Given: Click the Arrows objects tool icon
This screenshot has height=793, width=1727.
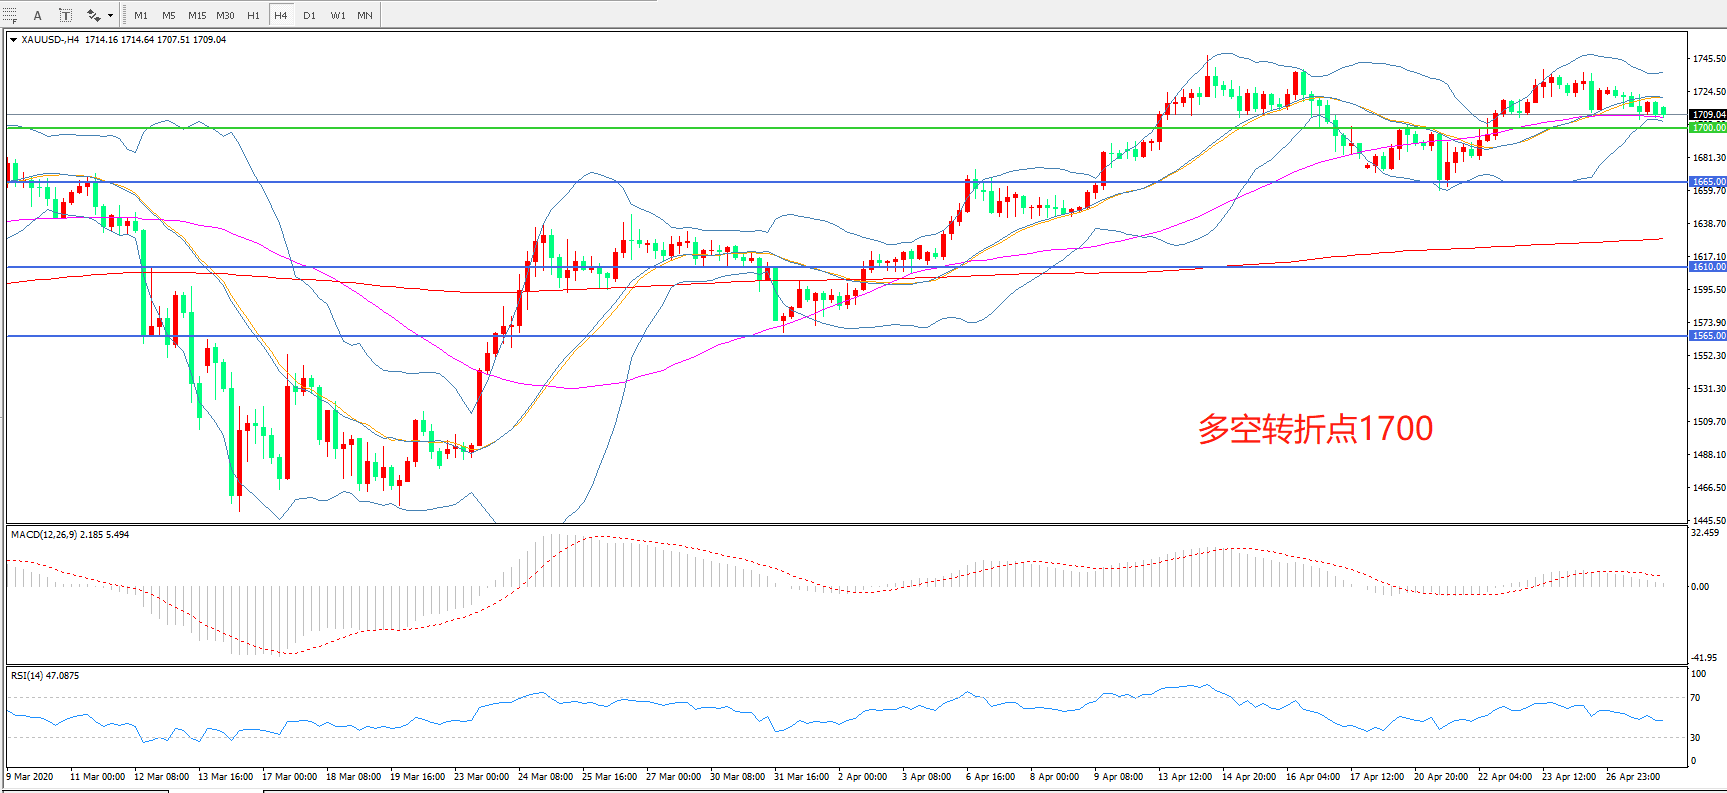Looking at the screenshot, I should [93, 15].
